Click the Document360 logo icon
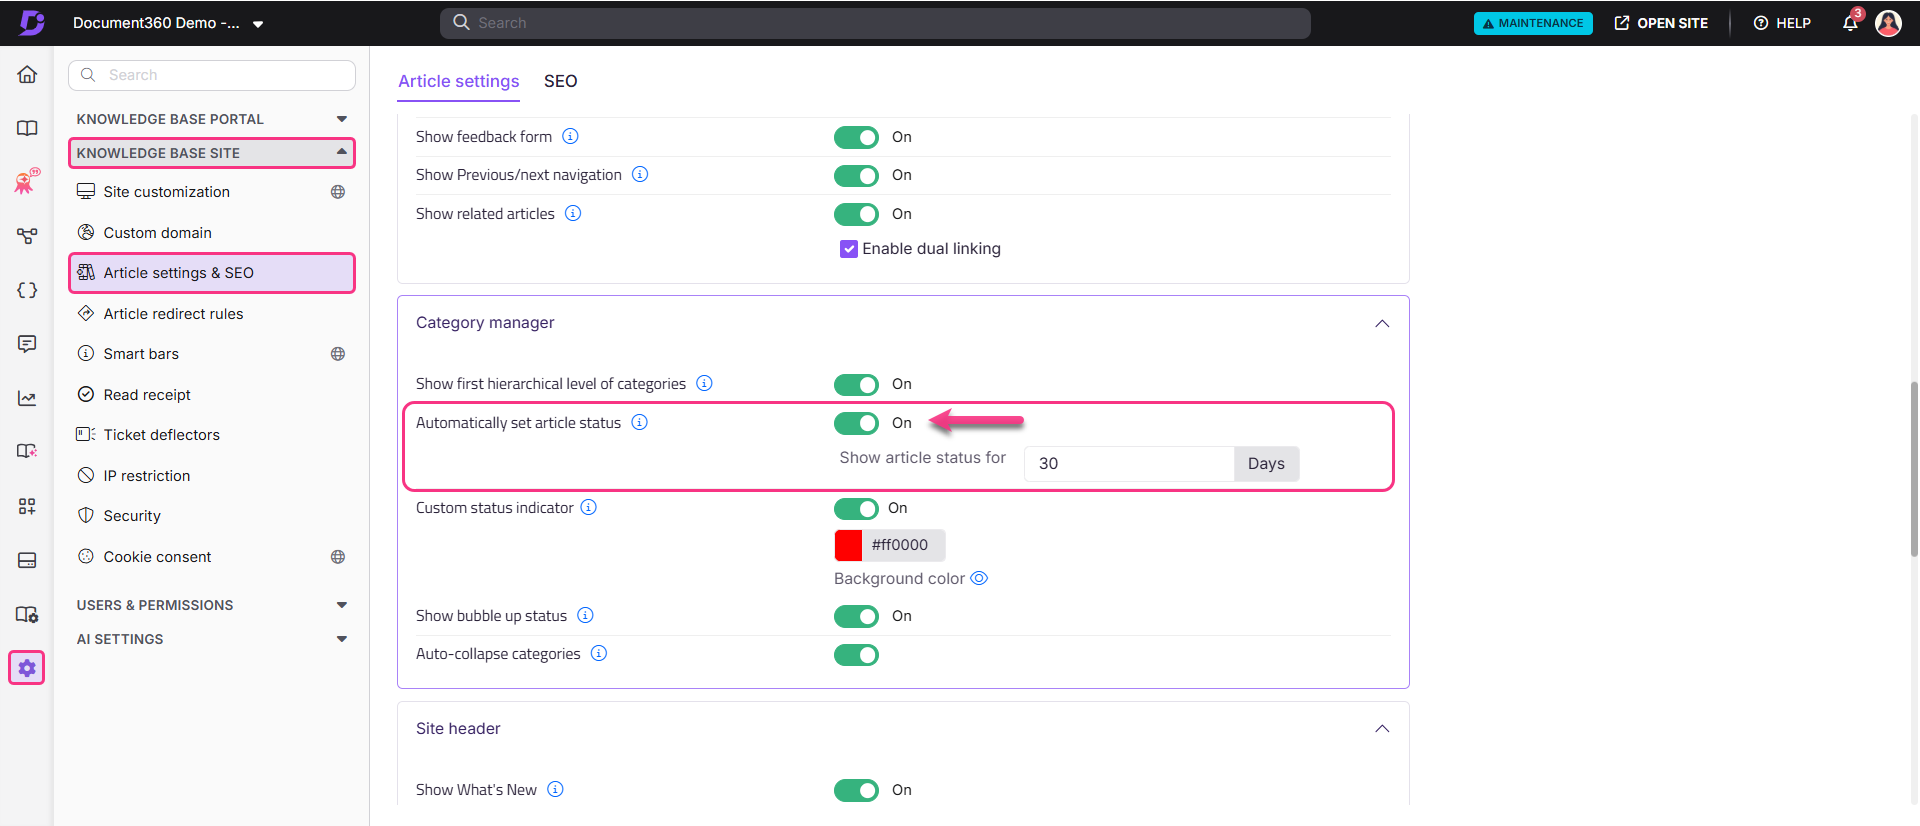The width and height of the screenshot is (1920, 826). pos(32,22)
